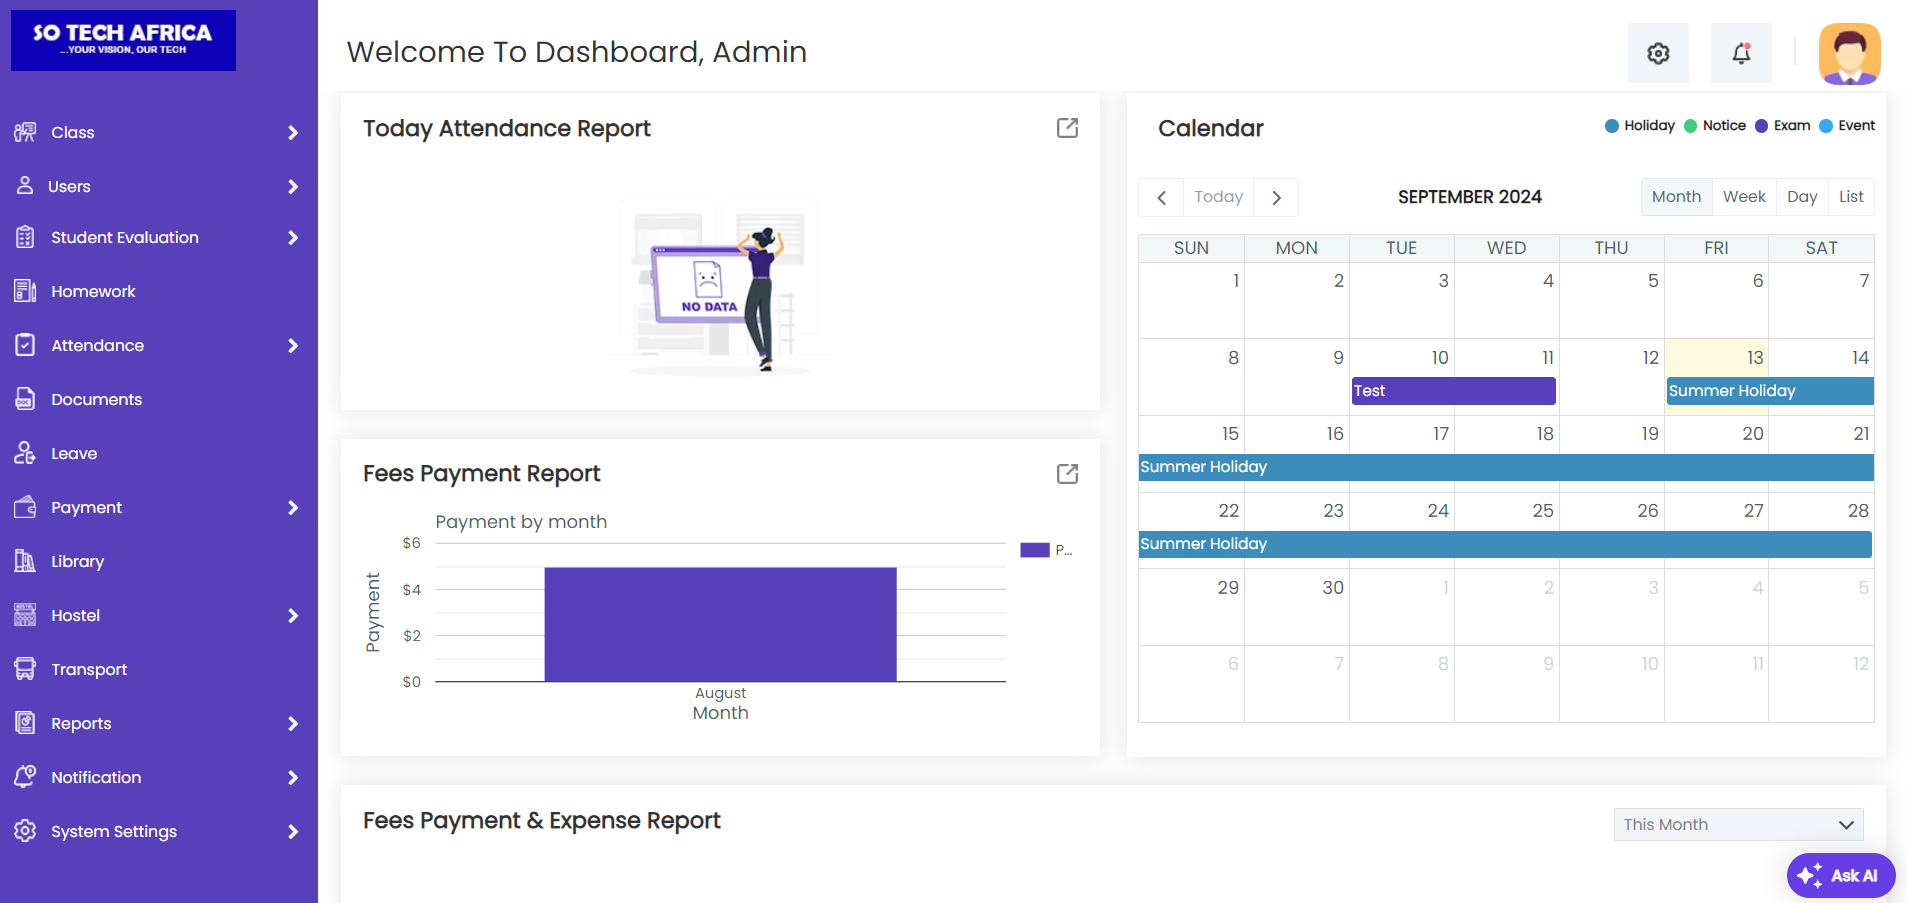1907x903 pixels.
Task: Click the Transport bus icon
Action: [x=25, y=669]
